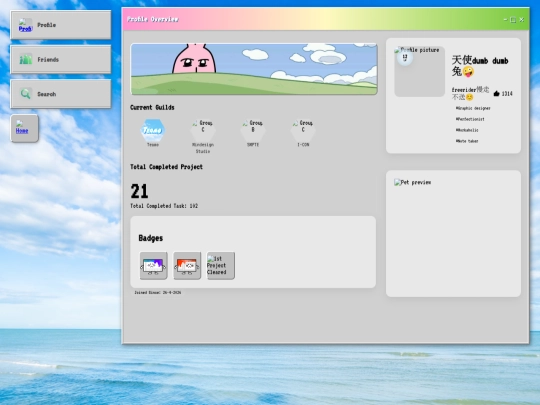Close the Profile Overview window

522,20
